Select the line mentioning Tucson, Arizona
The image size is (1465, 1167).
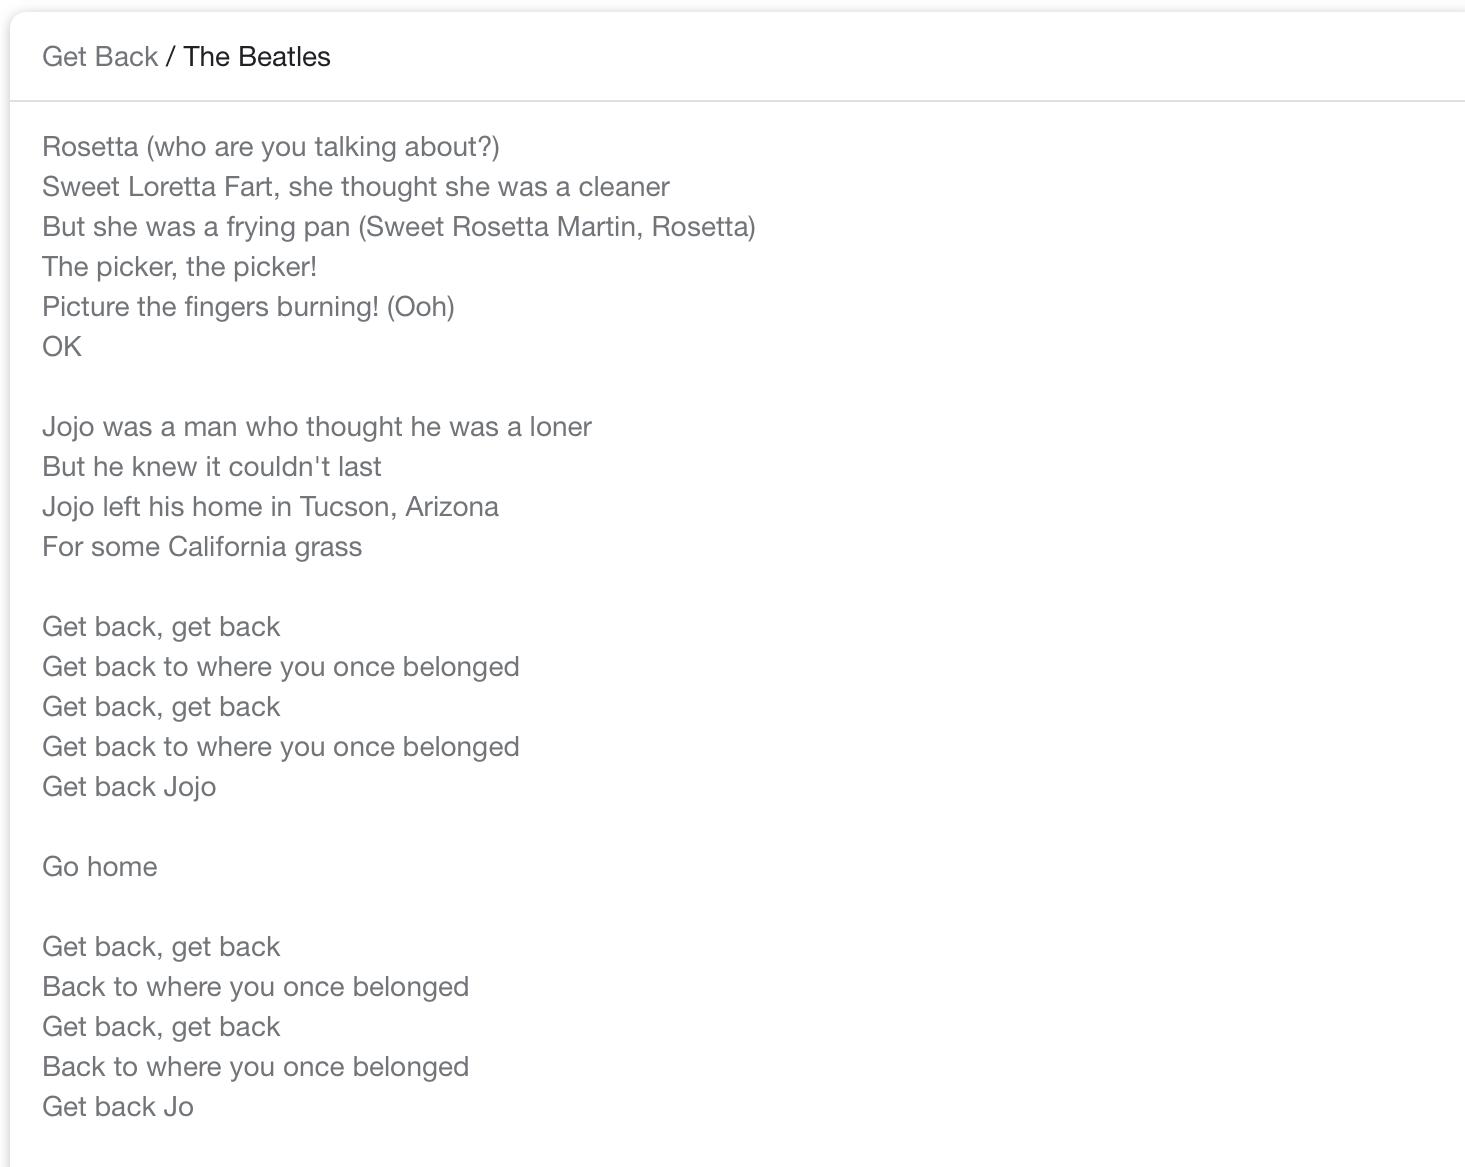[270, 507]
